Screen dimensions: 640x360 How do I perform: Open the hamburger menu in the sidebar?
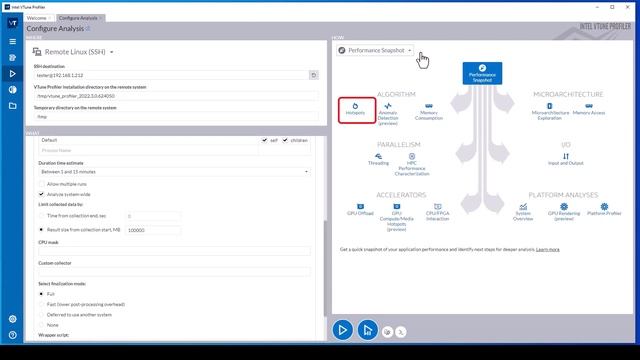[x=13, y=42]
